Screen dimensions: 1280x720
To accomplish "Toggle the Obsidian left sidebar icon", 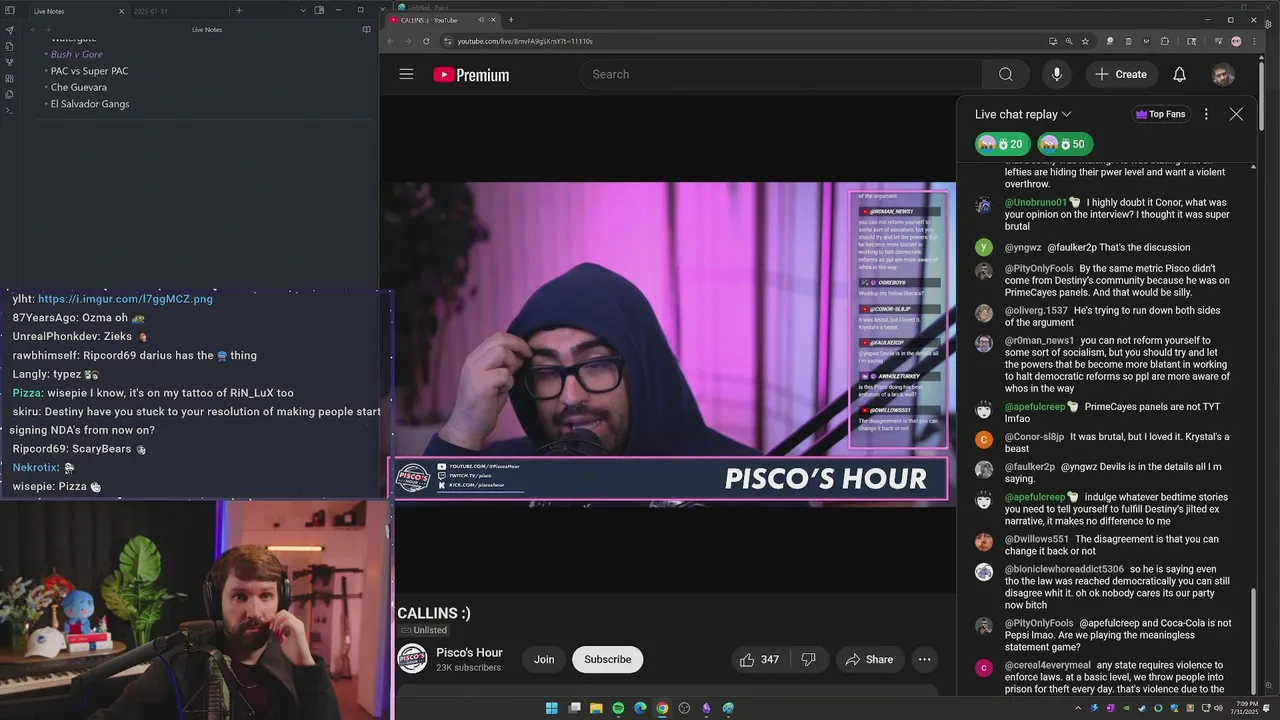I will pos(9,11).
